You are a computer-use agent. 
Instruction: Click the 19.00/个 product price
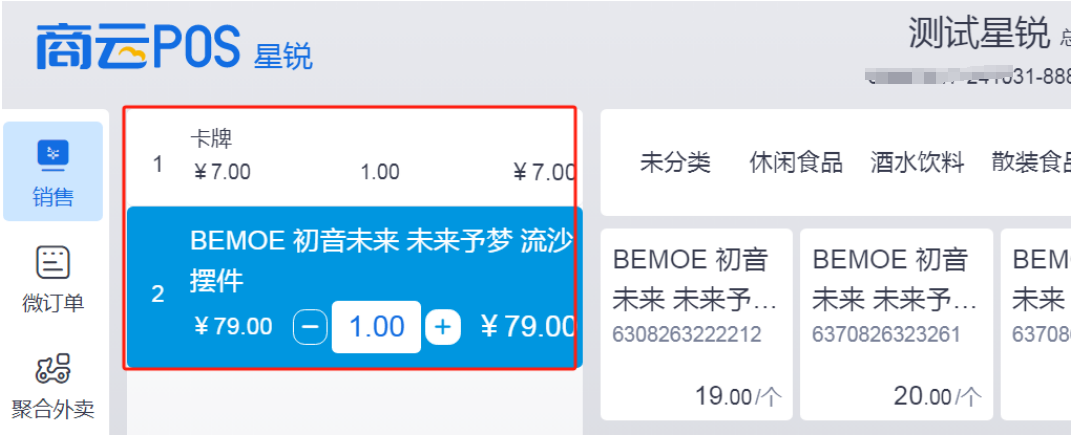click(738, 396)
